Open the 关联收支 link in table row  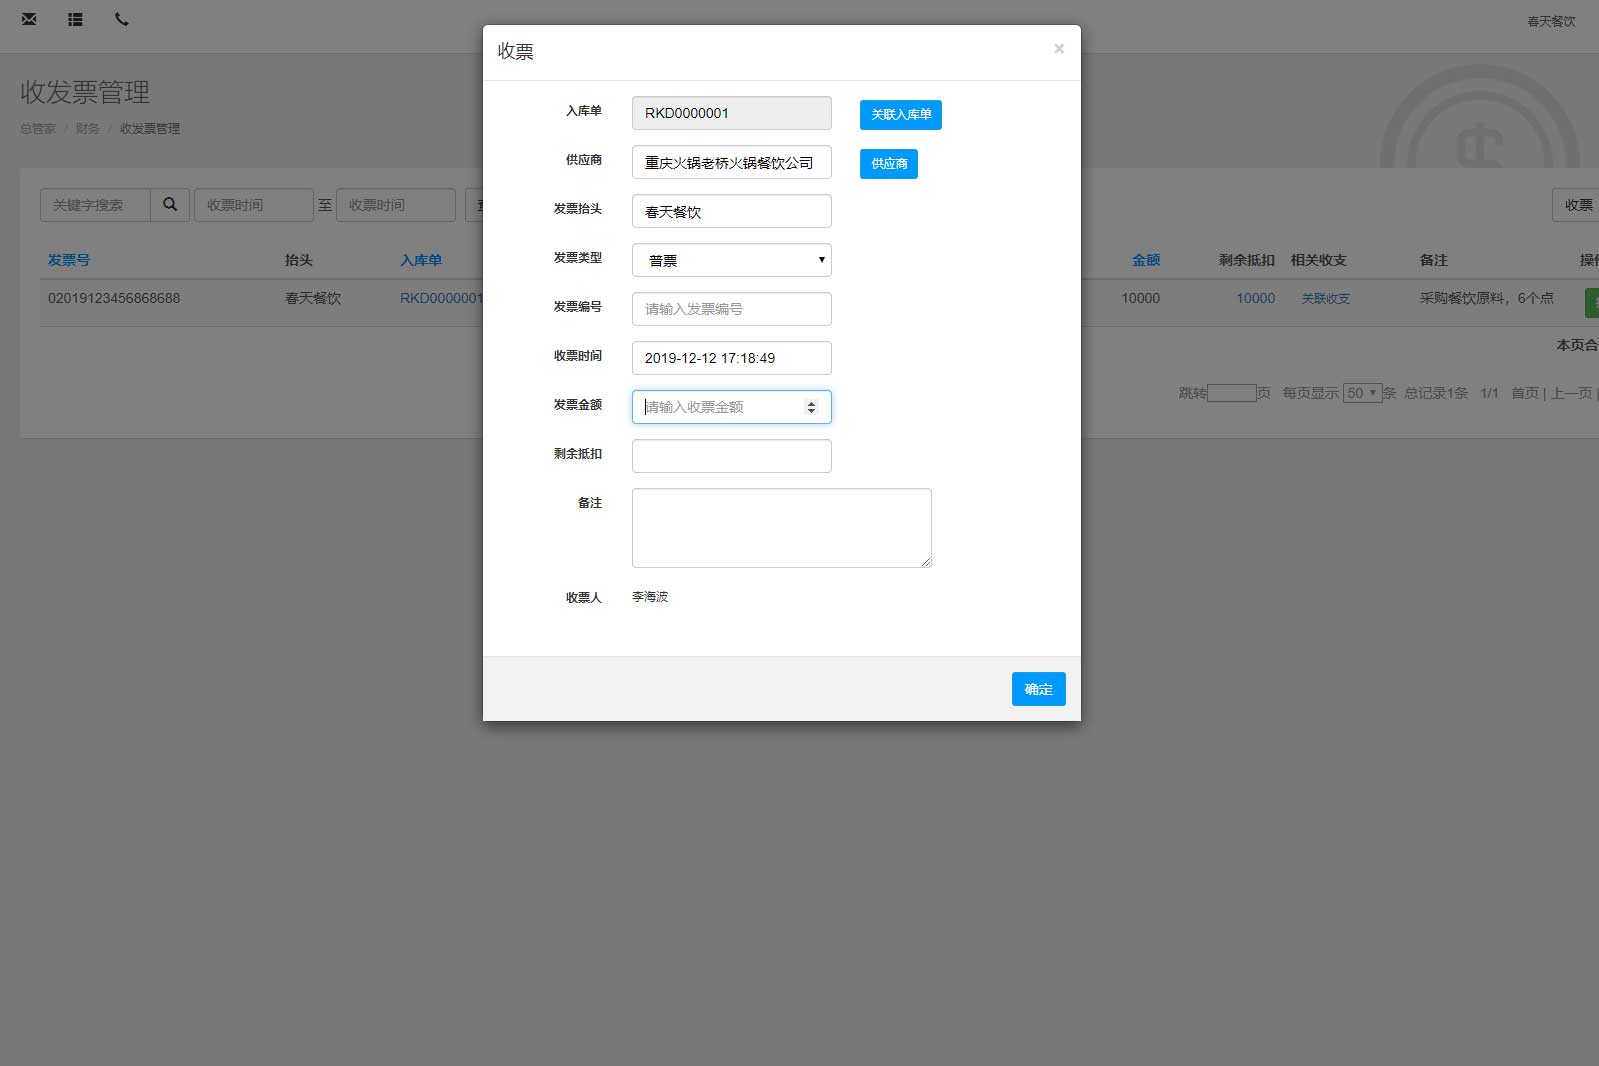pyautogui.click(x=1325, y=299)
